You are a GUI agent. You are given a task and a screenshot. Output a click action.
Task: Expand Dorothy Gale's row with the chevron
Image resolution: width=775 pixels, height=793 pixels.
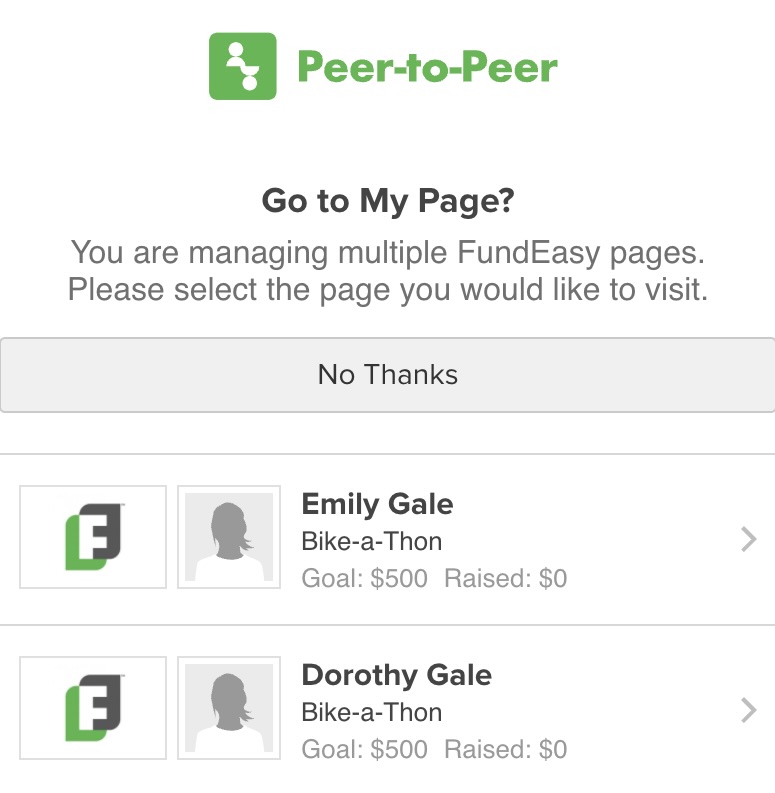(x=748, y=711)
